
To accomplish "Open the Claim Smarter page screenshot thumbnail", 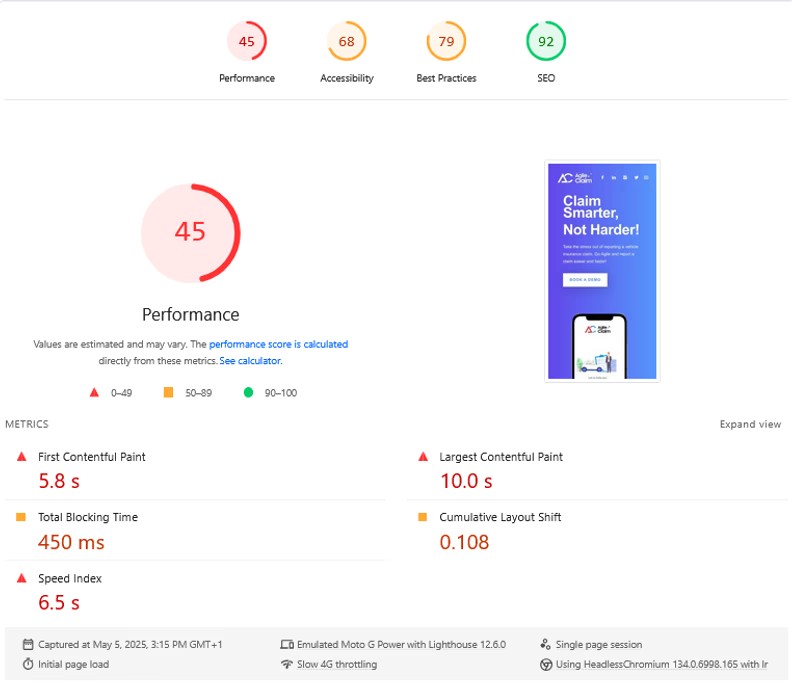I will [x=602, y=271].
